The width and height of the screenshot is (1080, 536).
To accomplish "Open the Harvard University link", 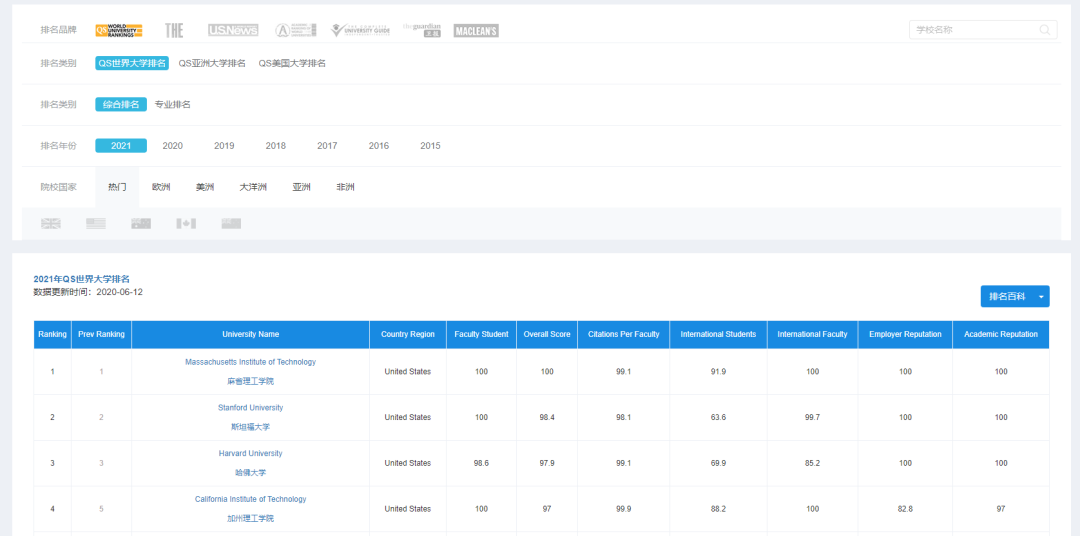I will [x=251, y=453].
